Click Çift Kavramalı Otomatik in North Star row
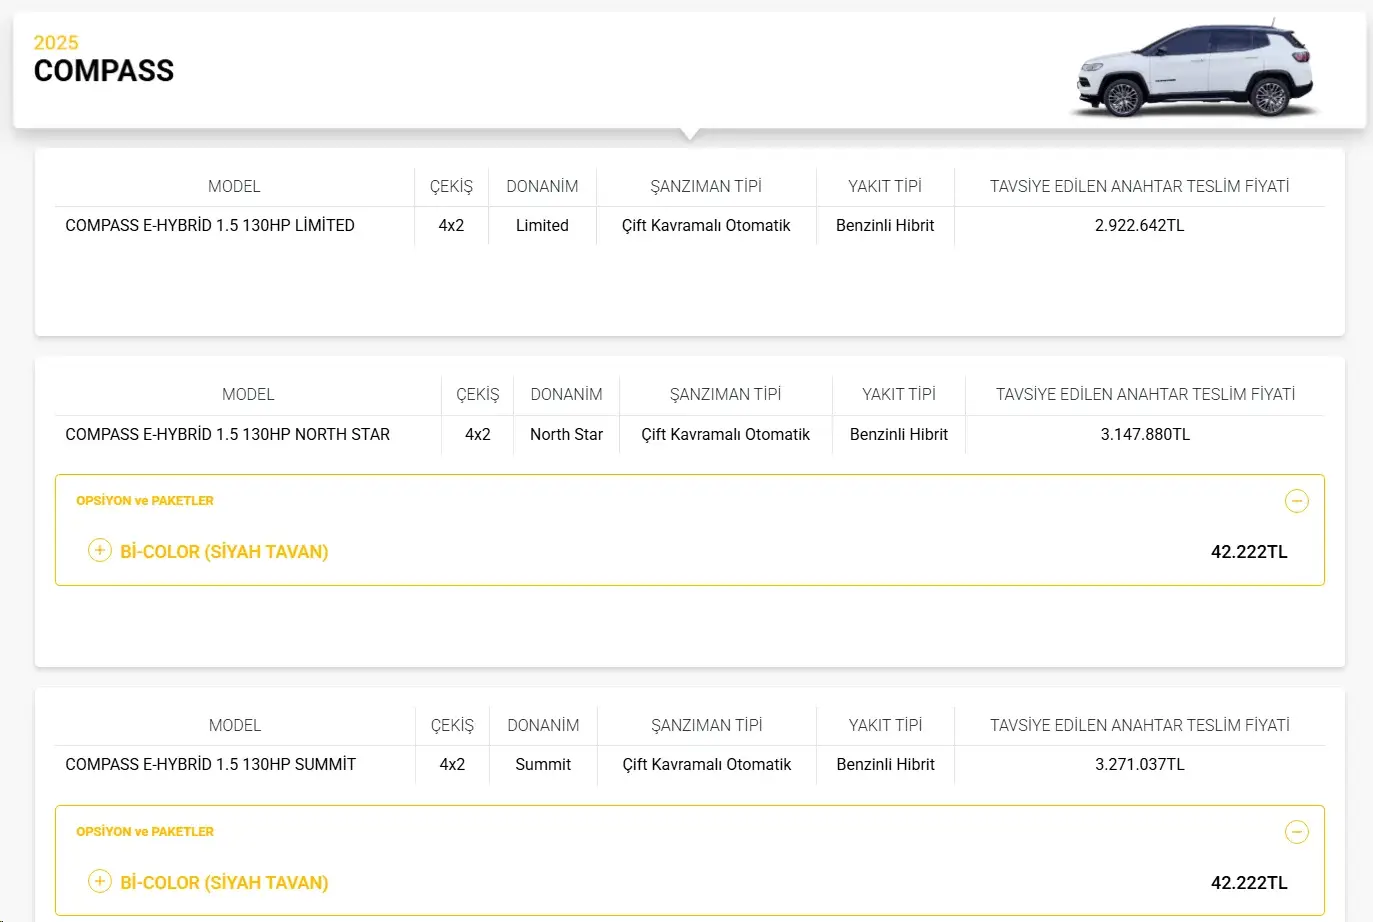 (x=726, y=435)
